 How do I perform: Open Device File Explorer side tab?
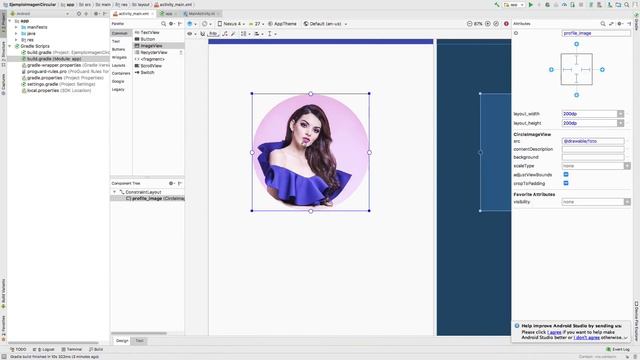click(636, 321)
